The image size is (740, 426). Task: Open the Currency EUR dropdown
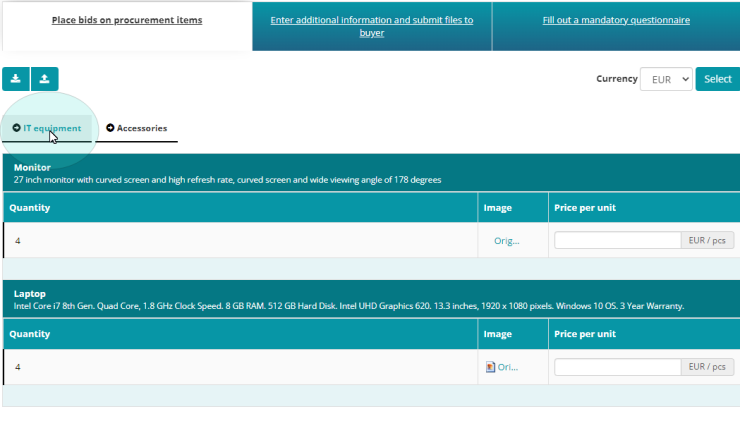coord(666,79)
